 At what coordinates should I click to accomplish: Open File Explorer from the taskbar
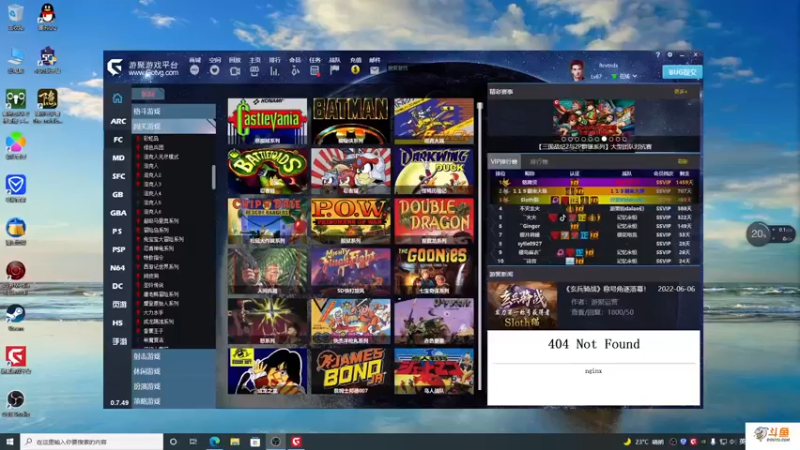click(235, 441)
